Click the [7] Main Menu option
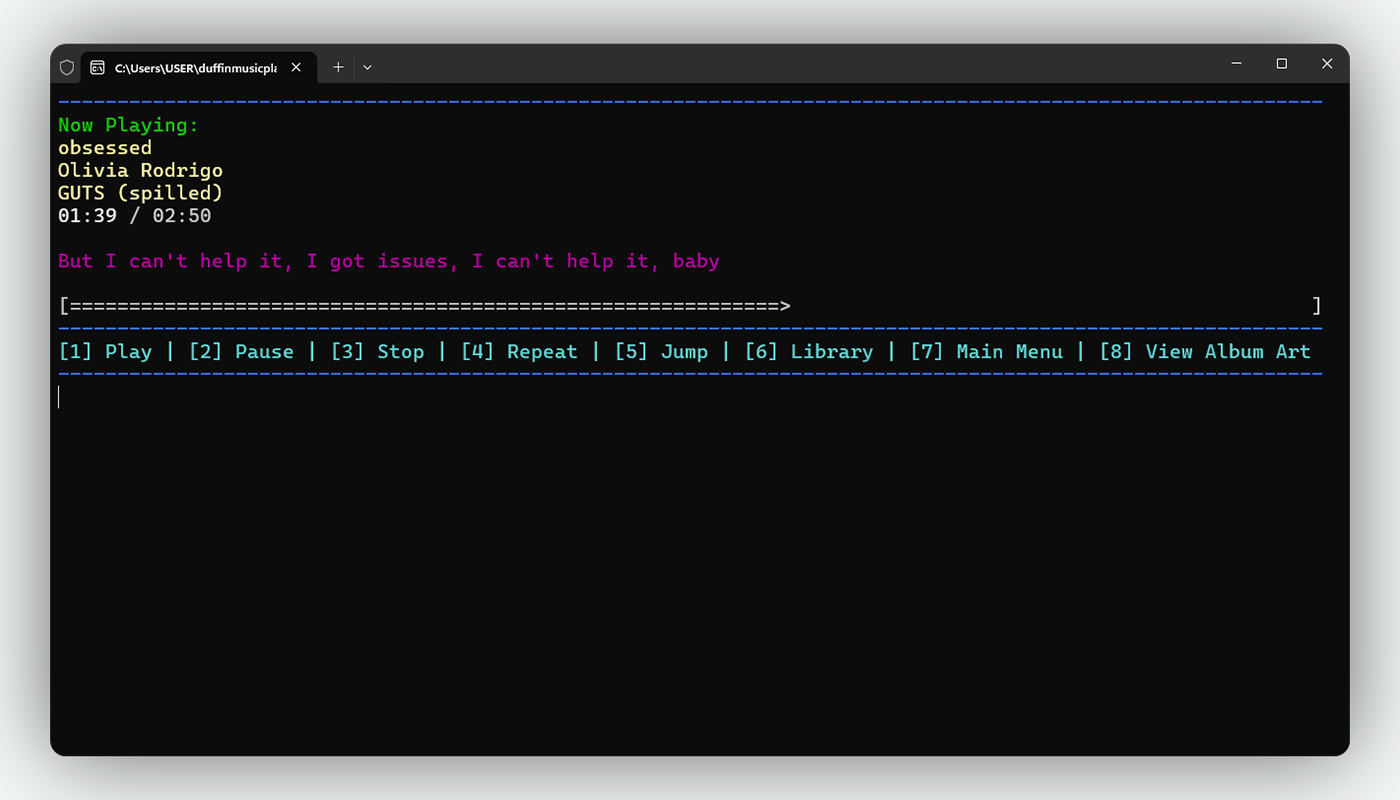This screenshot has width=1400, height=800. [986, 352]
